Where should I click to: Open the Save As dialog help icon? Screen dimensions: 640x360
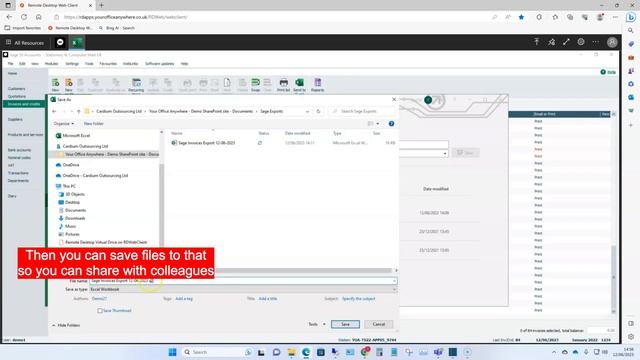391,124
